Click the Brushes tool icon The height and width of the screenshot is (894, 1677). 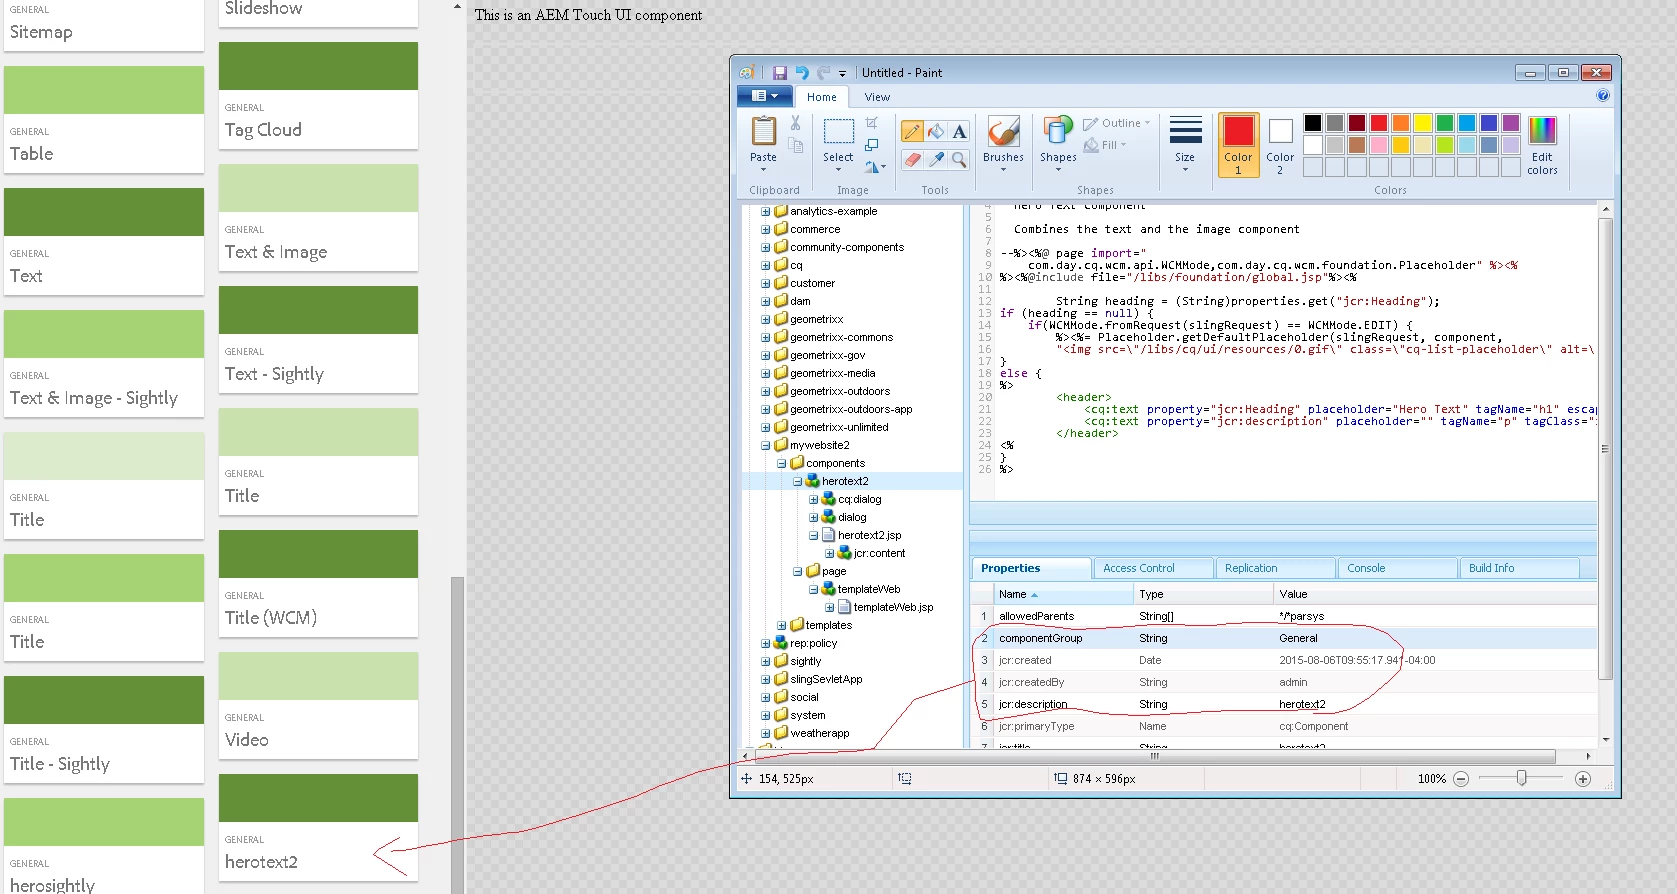coord(1003,132)
